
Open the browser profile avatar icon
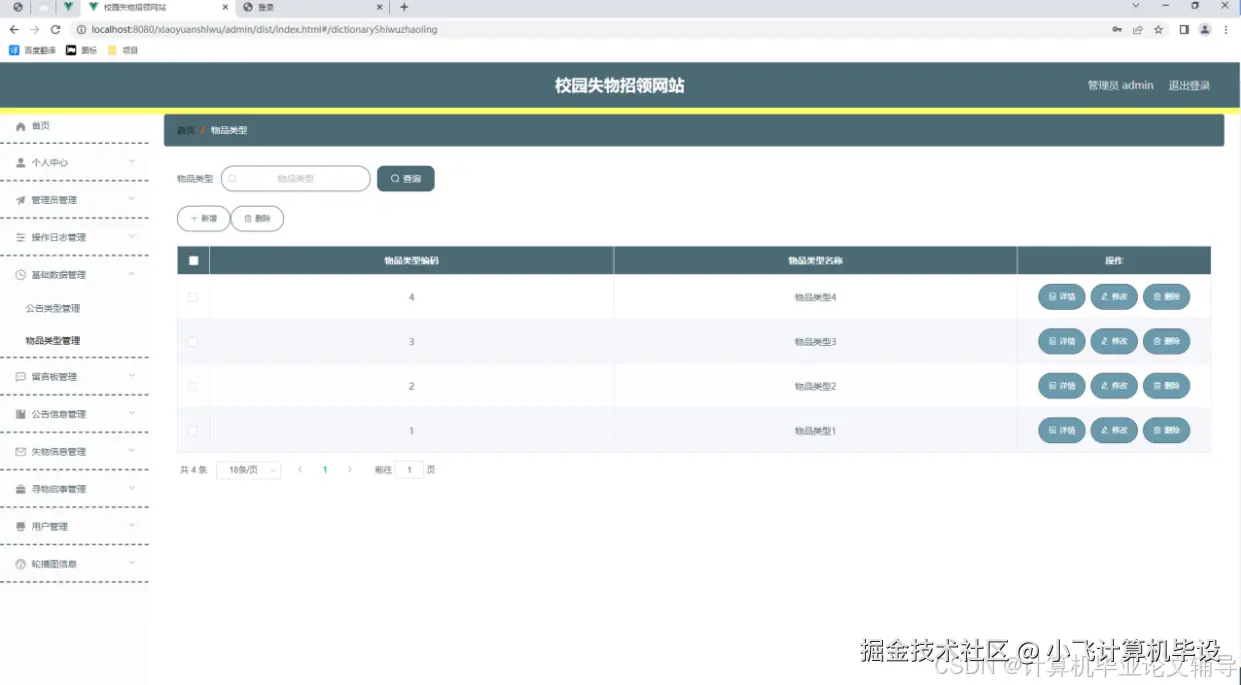point(1205,30)
